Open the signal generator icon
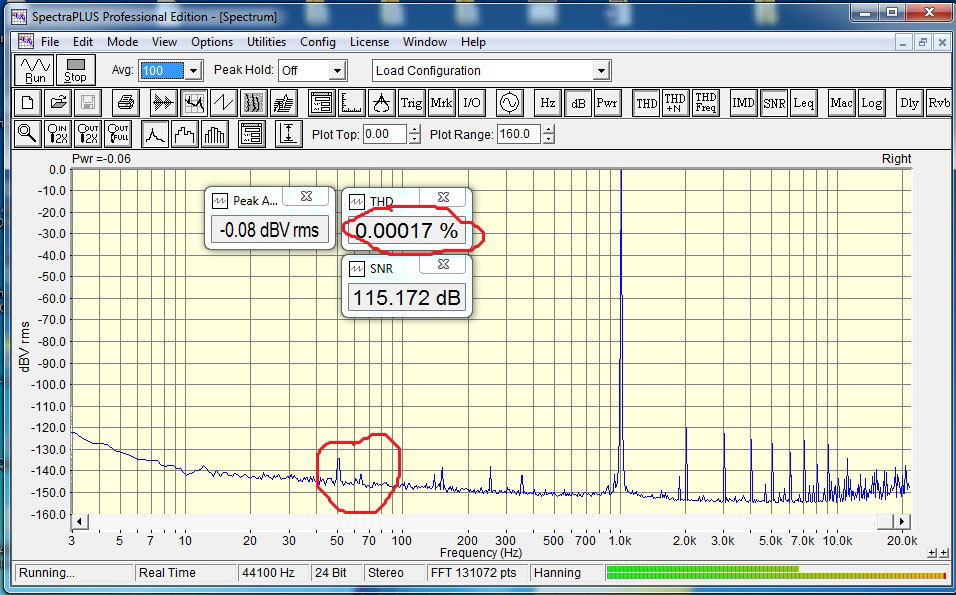Screen dimensions: 956x595 click(509, 102)
